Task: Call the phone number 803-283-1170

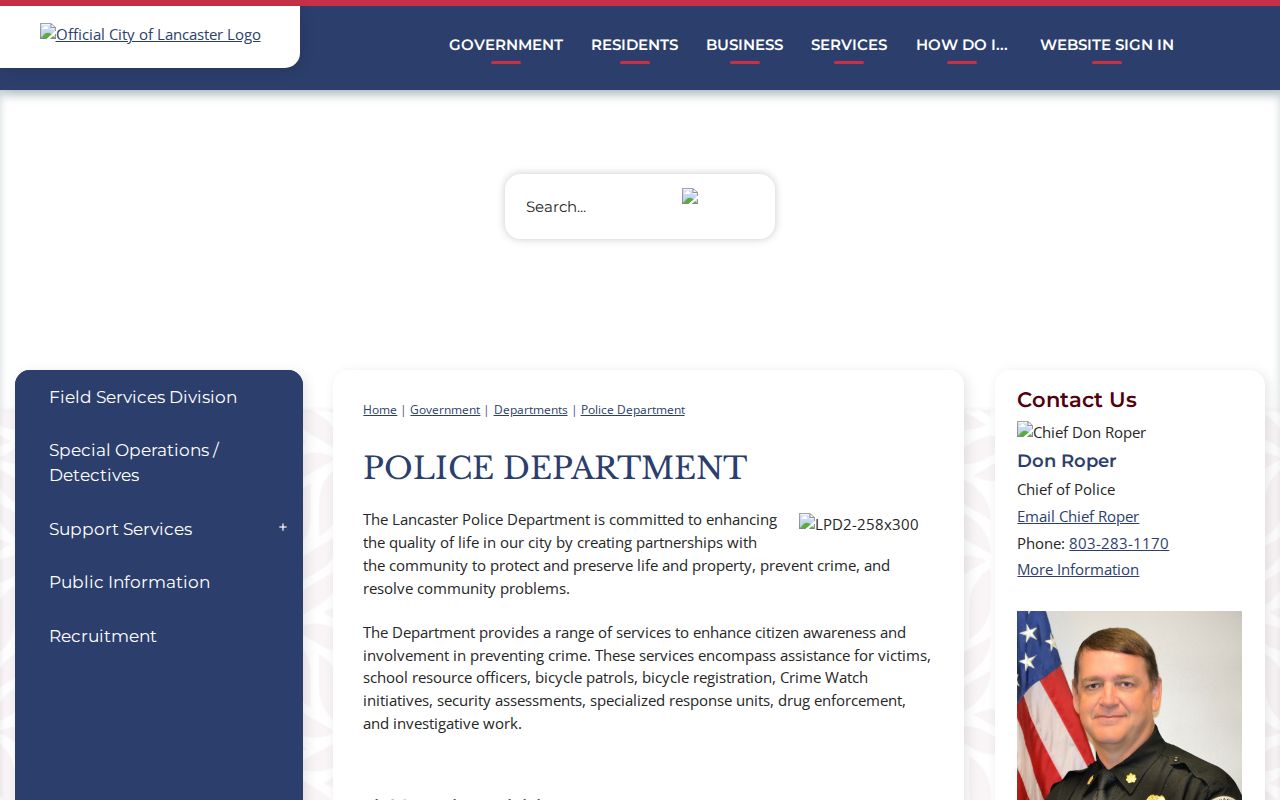Action: 1119,543
